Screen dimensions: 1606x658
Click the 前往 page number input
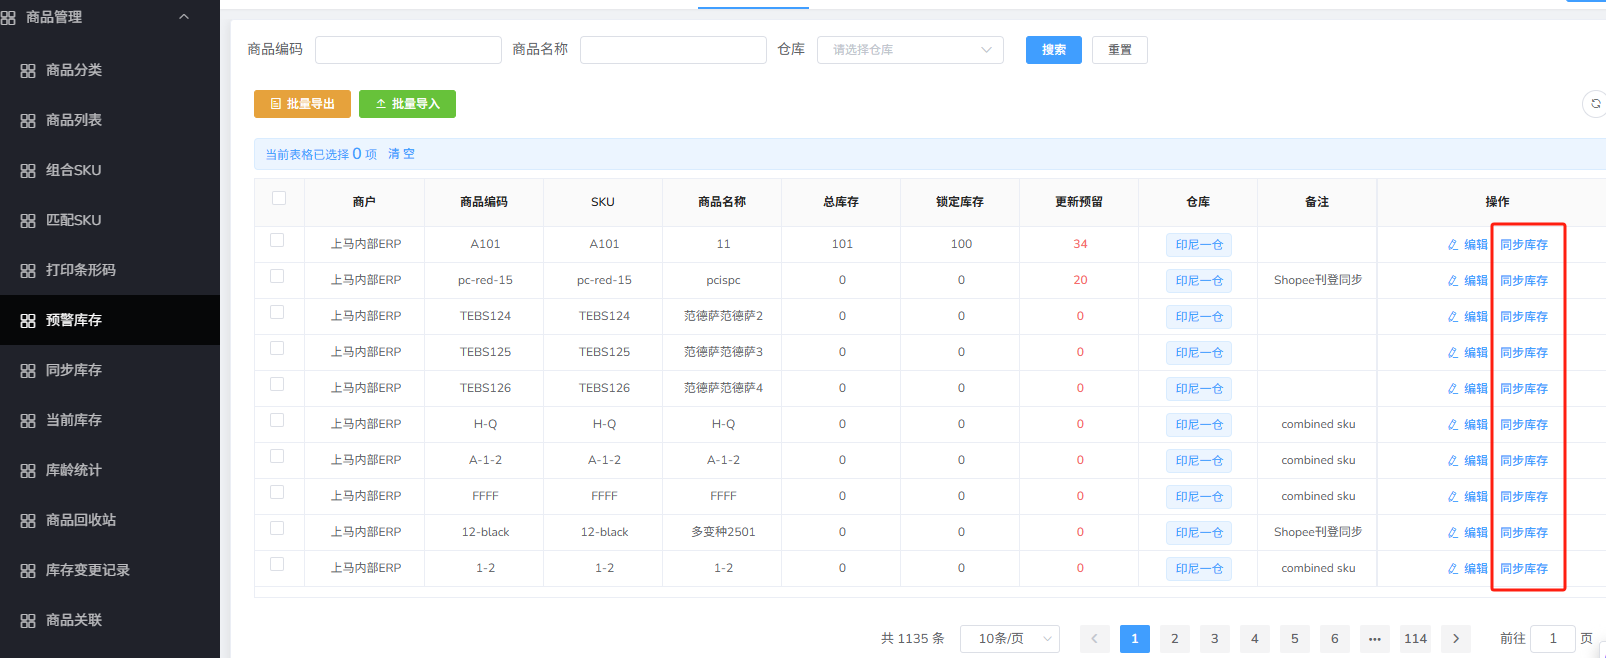[x=1553, y=638]
